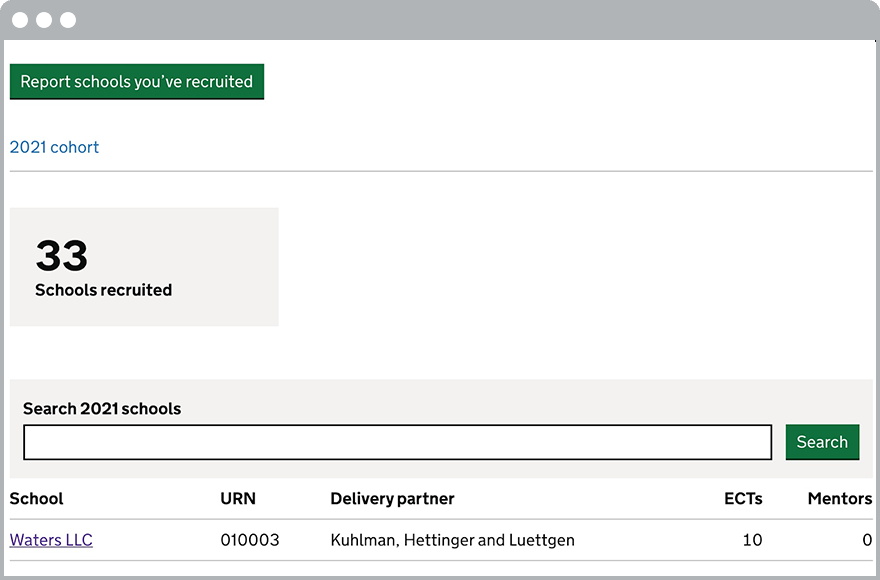
Task: Select the URN value 010003
Action: coord(250,540)
